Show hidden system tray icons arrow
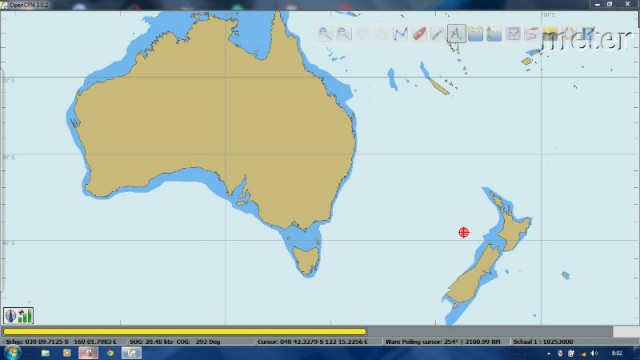640x360 pixels. tap(548, 353)
